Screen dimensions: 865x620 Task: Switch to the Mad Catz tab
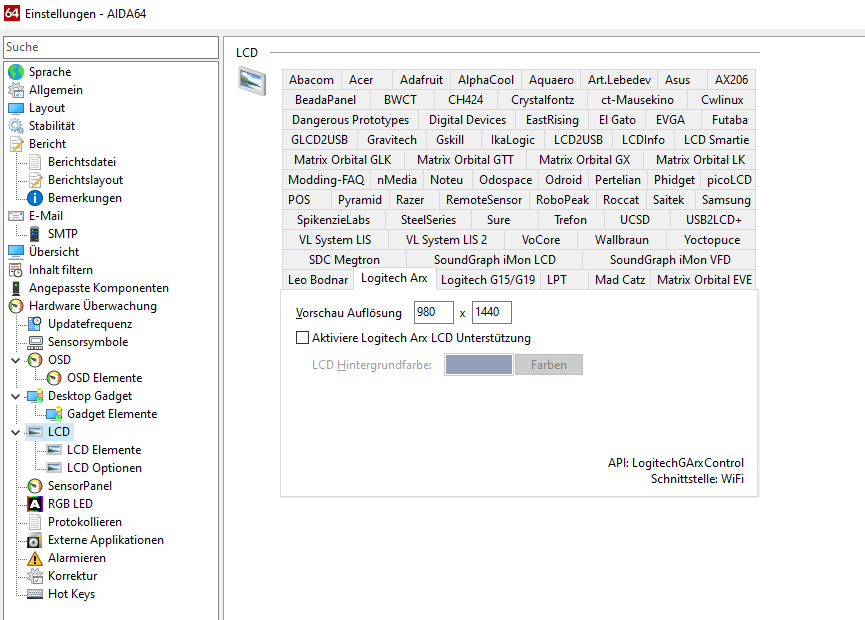pyautogui.click(x=620, y=280)
